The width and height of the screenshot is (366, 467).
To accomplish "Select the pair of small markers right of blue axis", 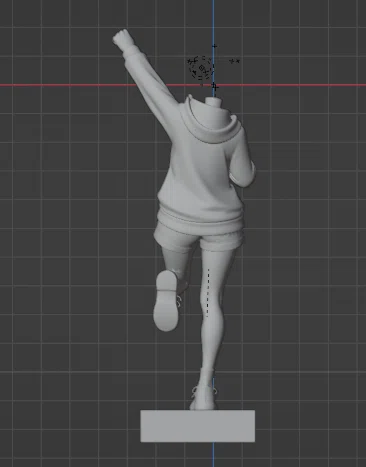I will click(x=235, y=61).
